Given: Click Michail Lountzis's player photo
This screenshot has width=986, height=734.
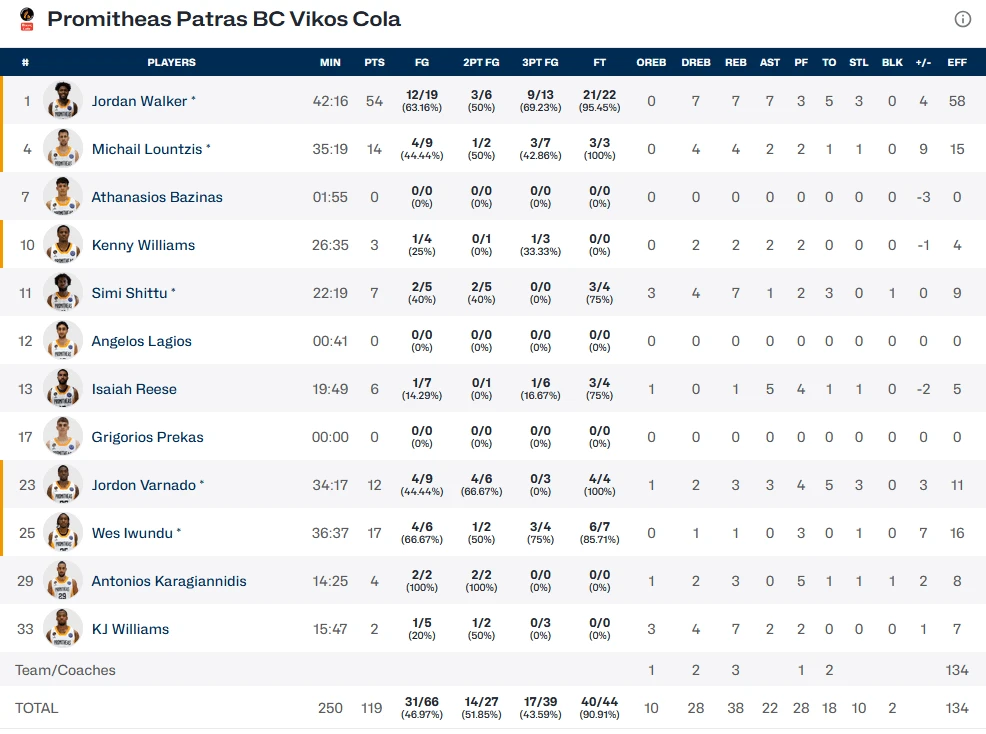Looking at the screenshot, I should (62, 148).
